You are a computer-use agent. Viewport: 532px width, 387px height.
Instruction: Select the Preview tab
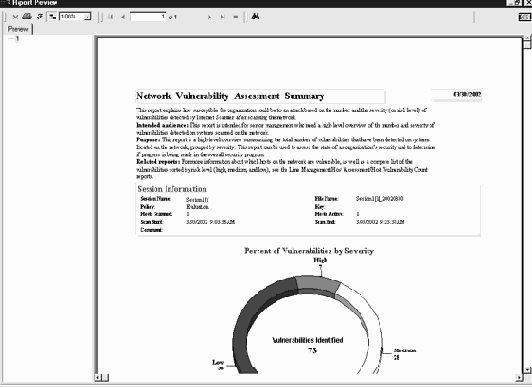point(18,29)
